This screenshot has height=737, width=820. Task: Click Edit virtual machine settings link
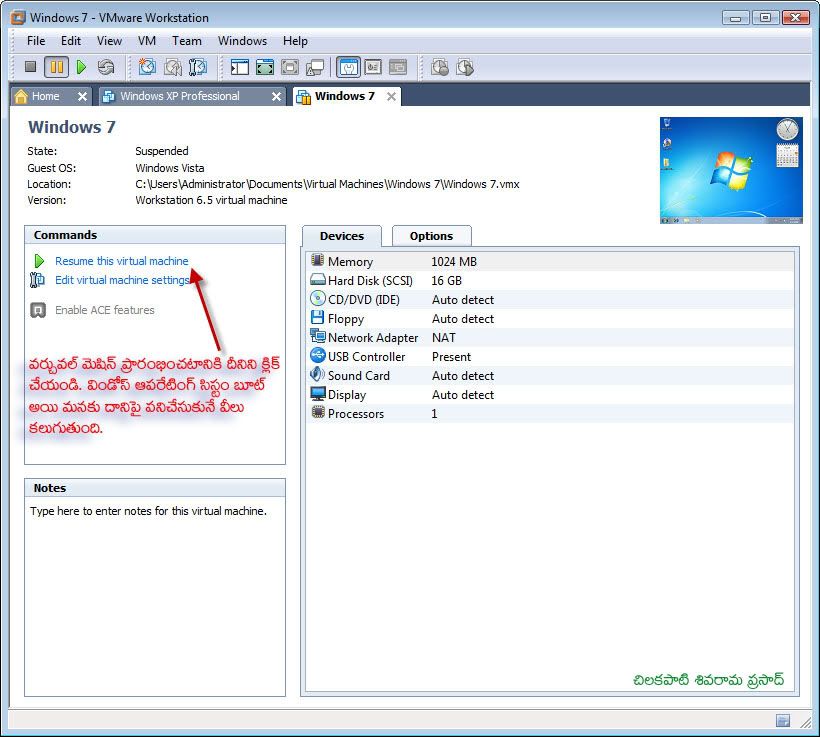[x=122, y=280]
